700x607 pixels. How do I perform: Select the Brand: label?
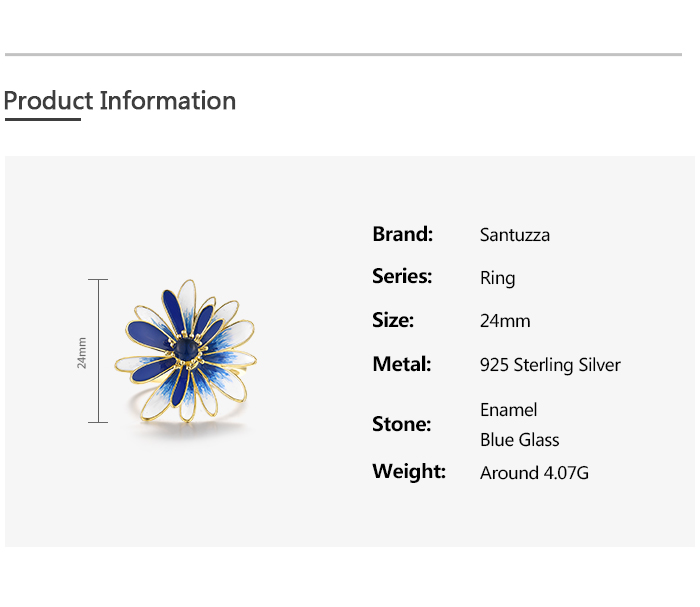point(402,234)
